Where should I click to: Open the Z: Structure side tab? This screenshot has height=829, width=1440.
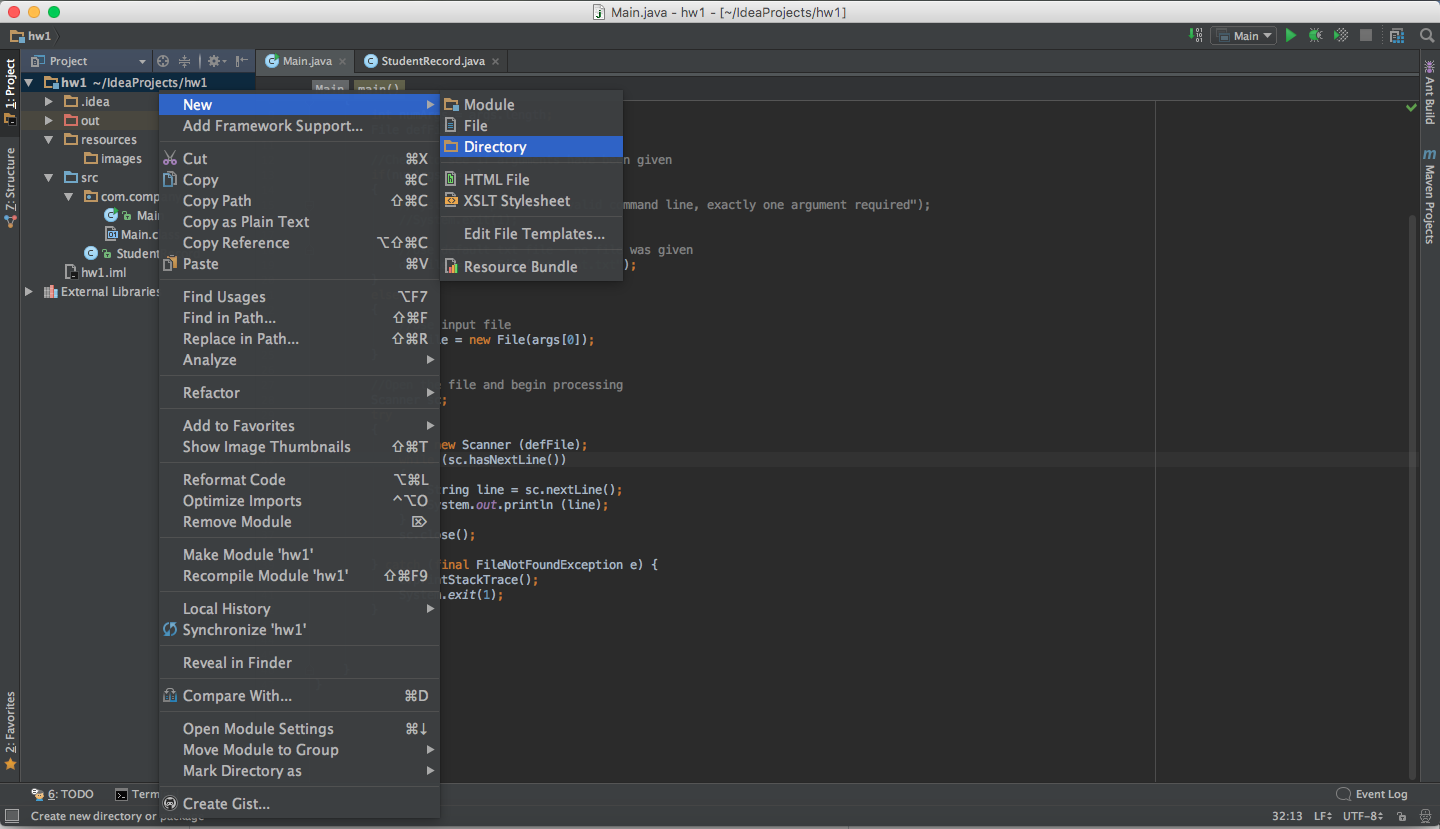pyautogui.click(x=10, y=187)
